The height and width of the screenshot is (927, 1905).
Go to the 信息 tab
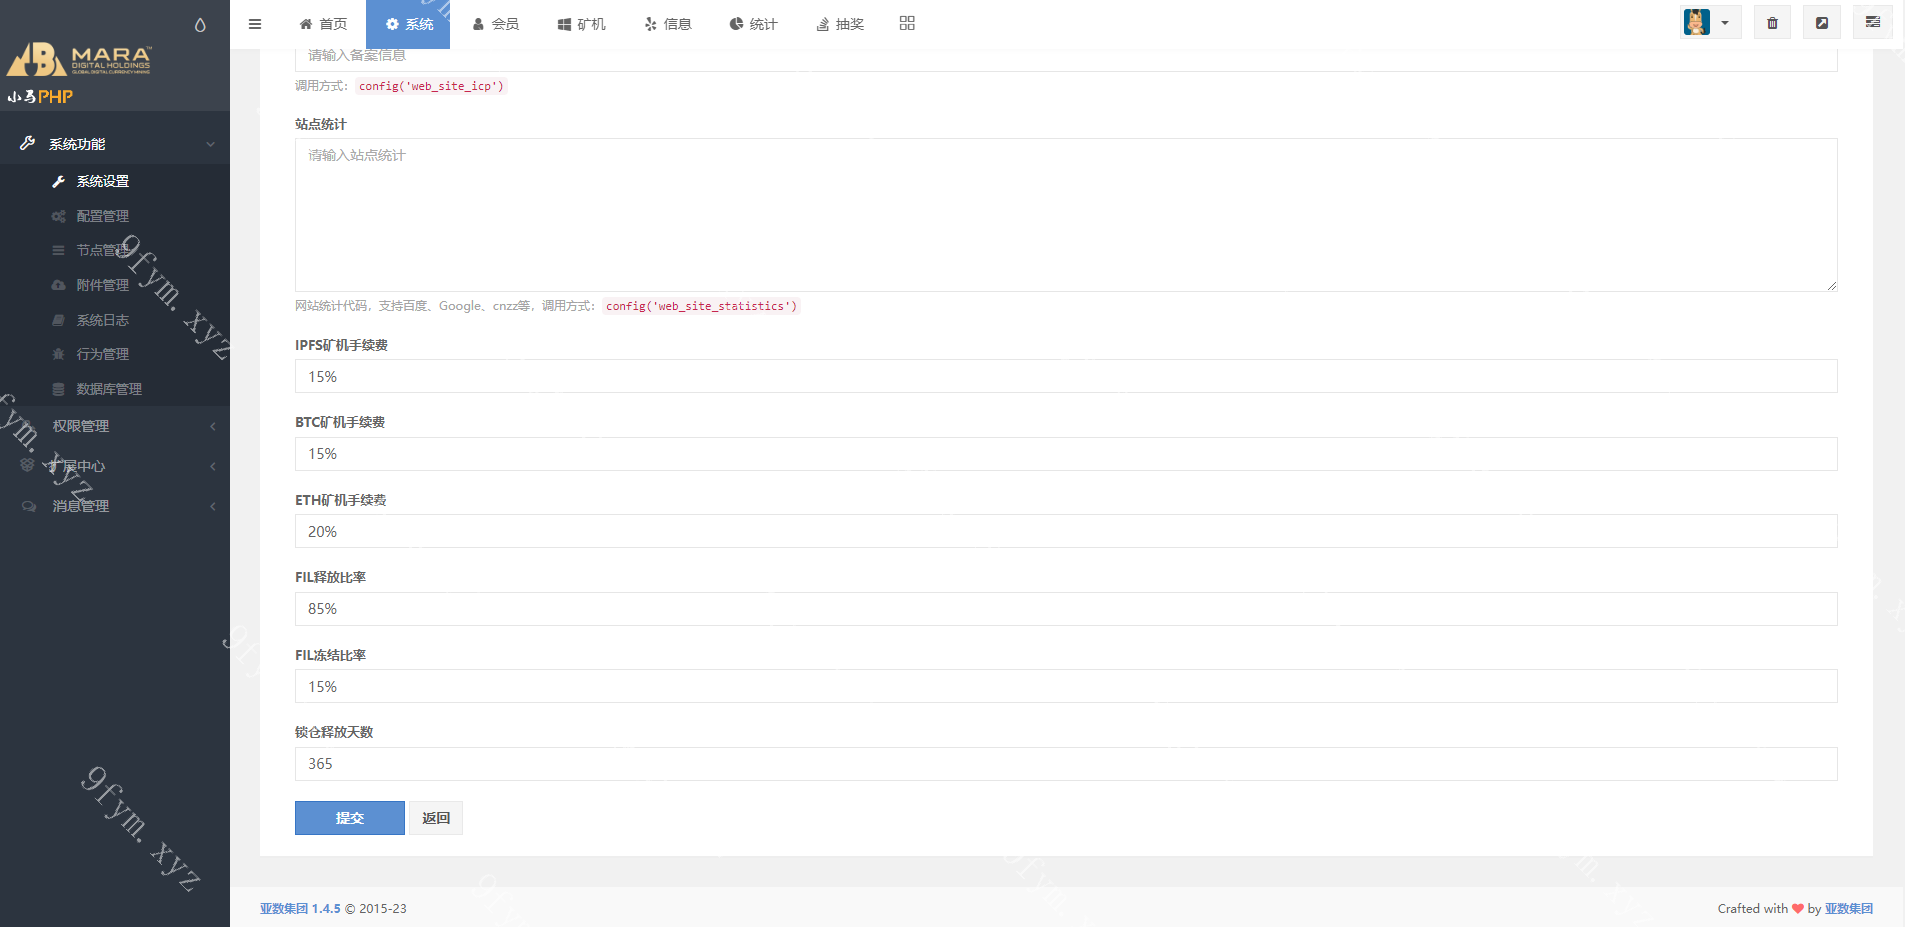click(x=667, y=24)
